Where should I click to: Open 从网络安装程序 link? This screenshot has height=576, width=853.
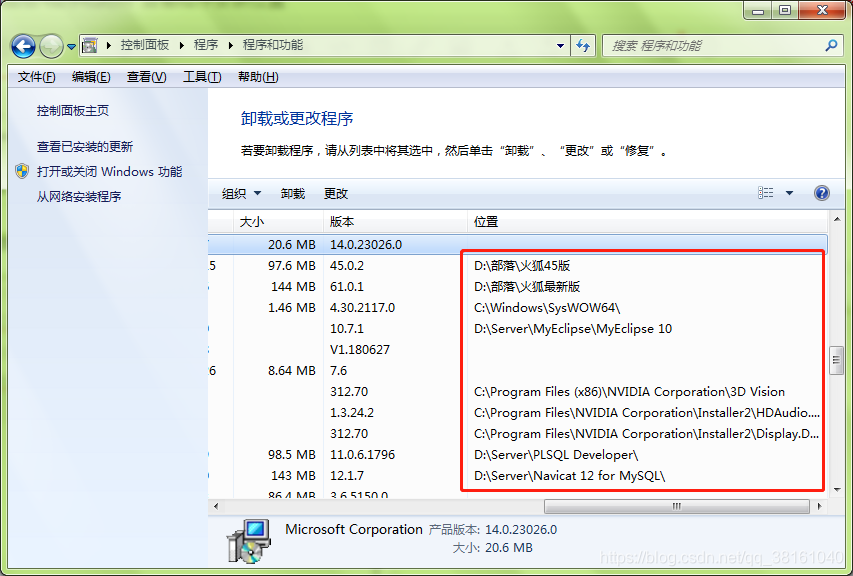(79, 197)
